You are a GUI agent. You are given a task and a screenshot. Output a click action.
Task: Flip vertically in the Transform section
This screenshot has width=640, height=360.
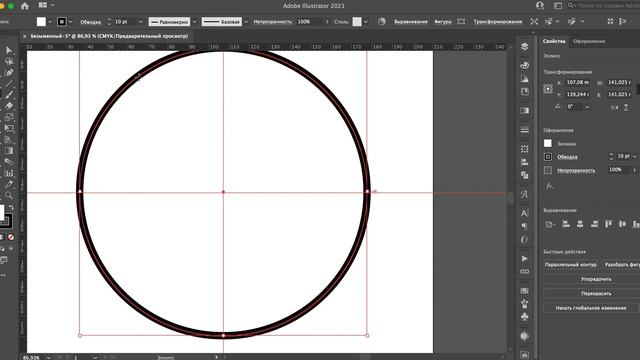tap(626, 107)
